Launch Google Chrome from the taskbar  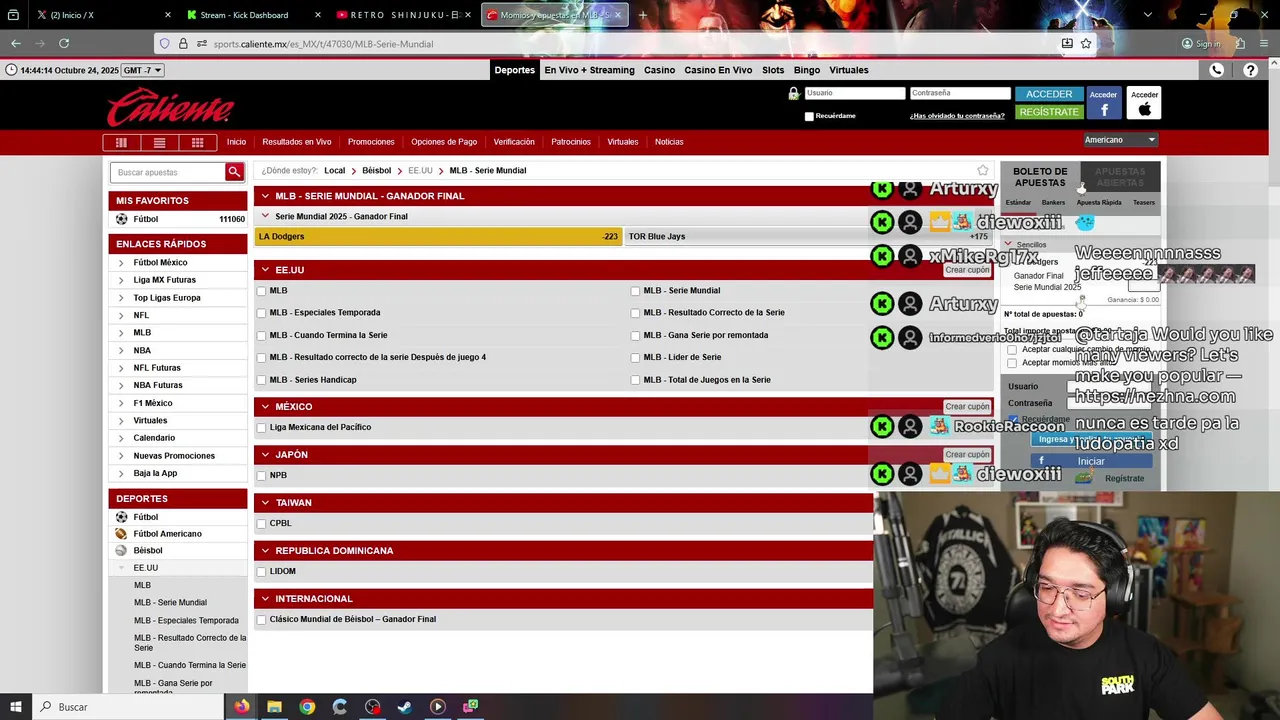point(307,706)
